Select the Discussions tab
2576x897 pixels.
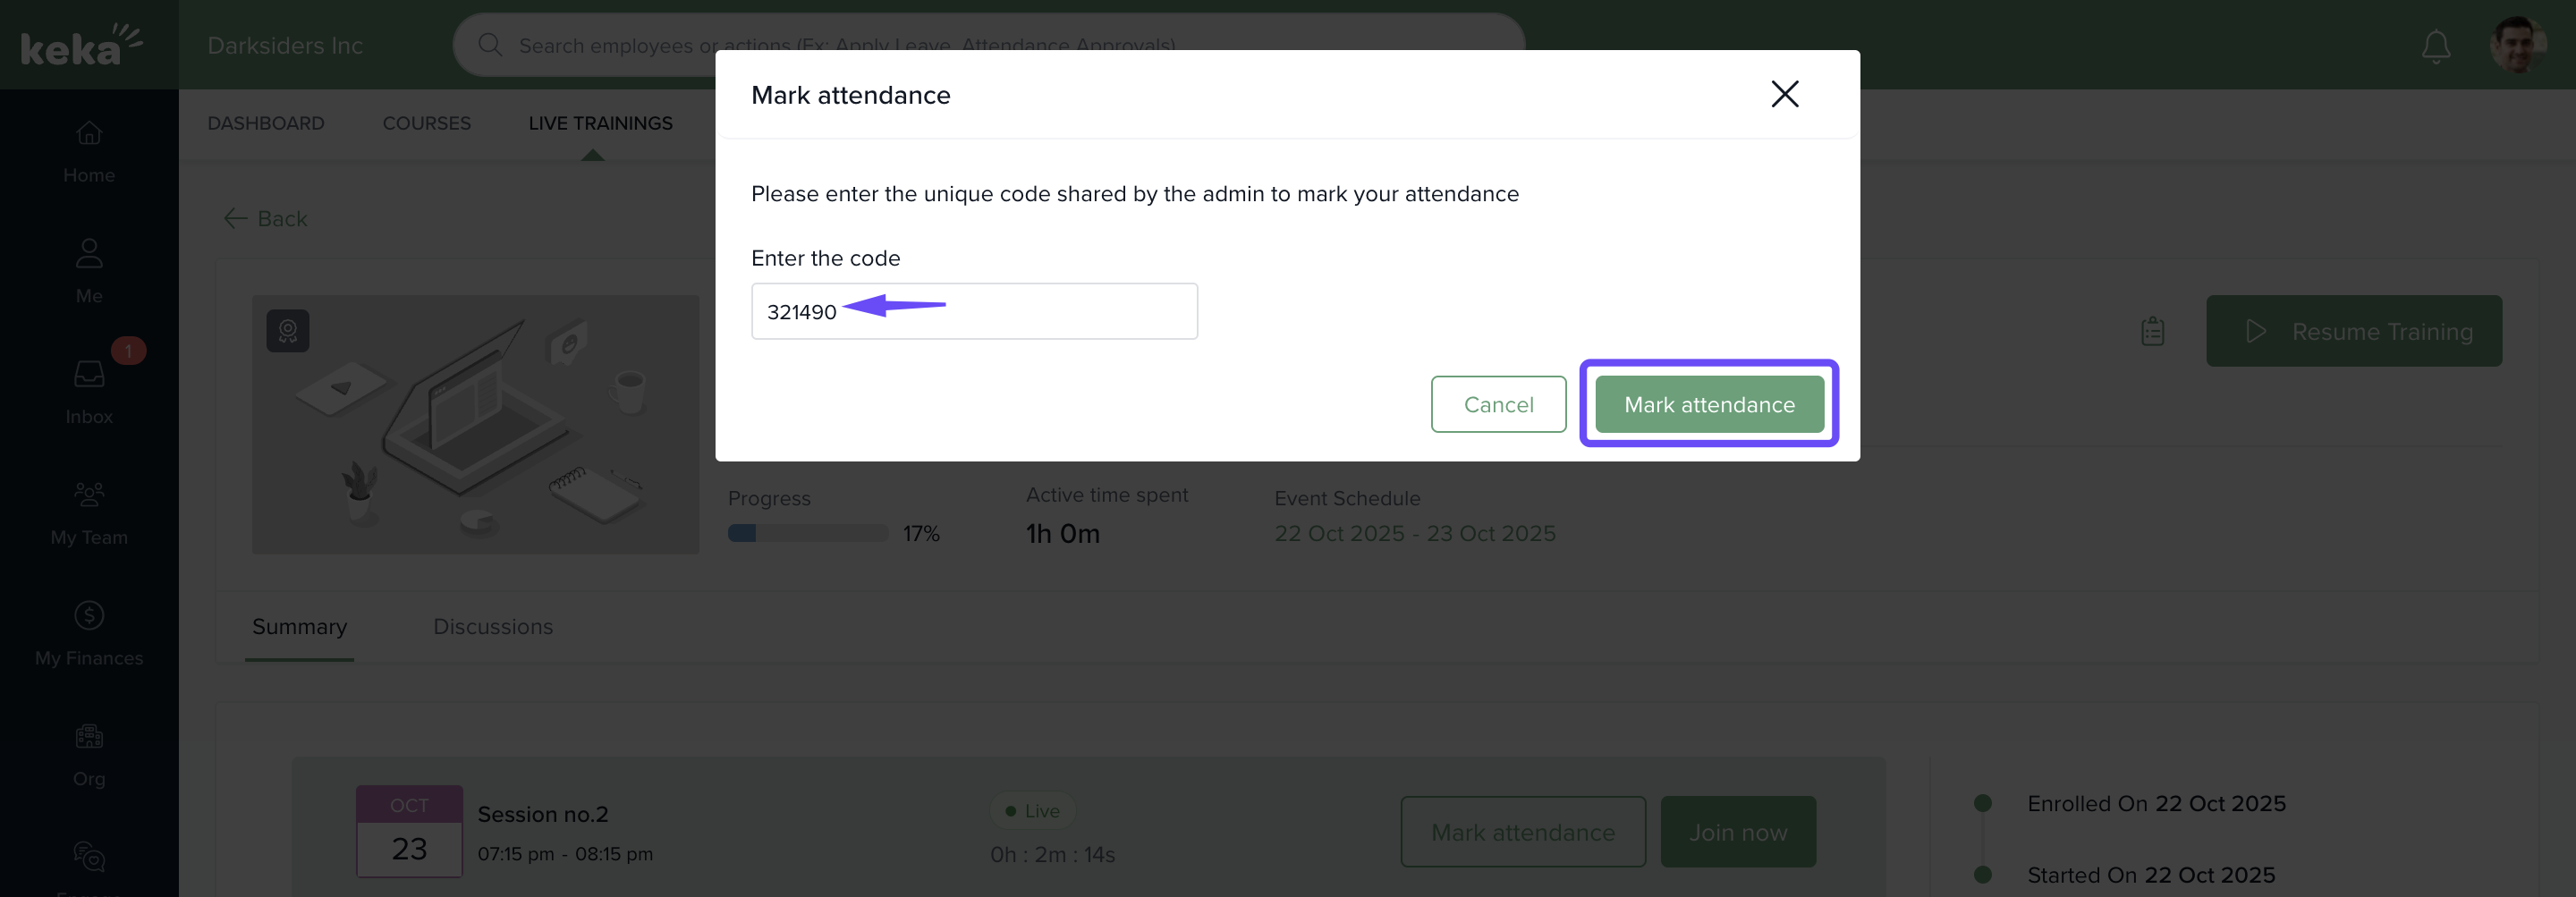492,626
